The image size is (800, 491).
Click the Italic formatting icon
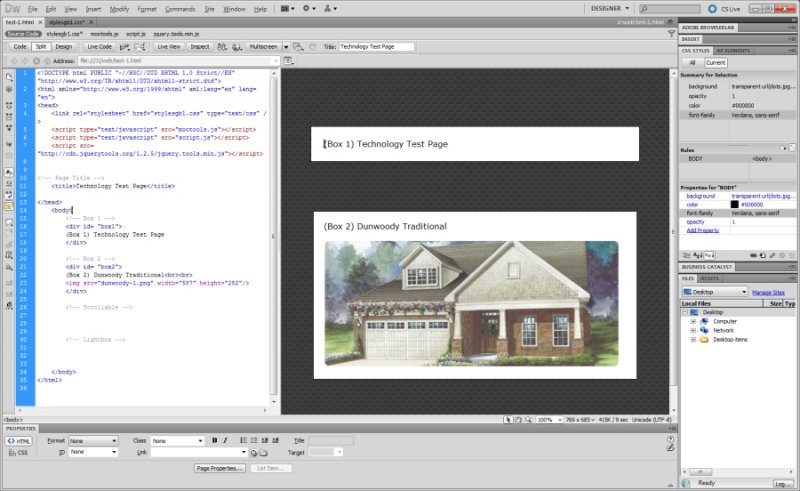225,440
